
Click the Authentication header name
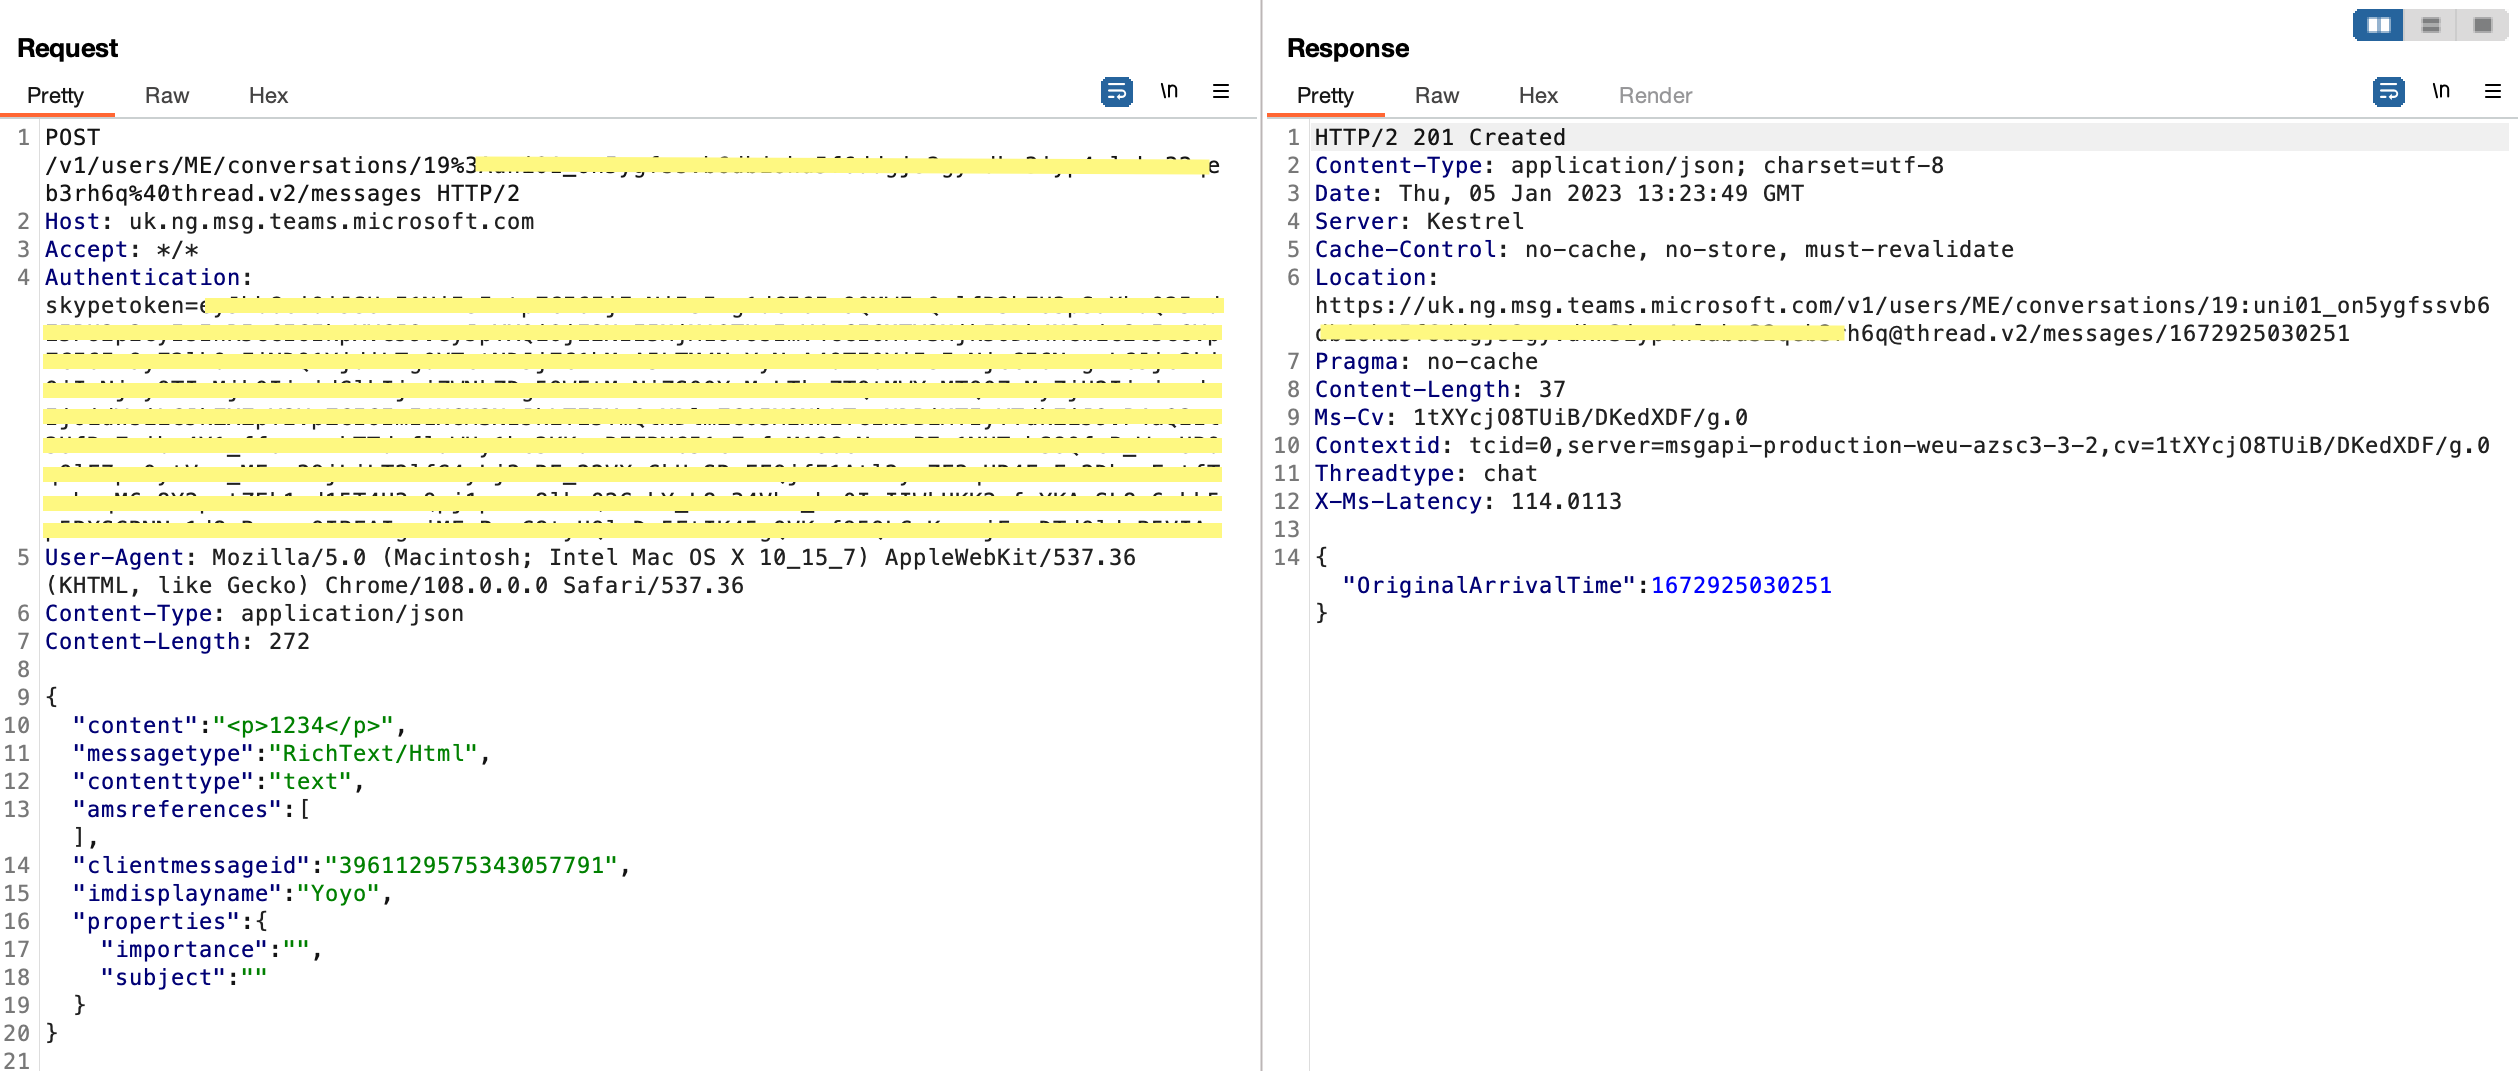click(142, 278)
